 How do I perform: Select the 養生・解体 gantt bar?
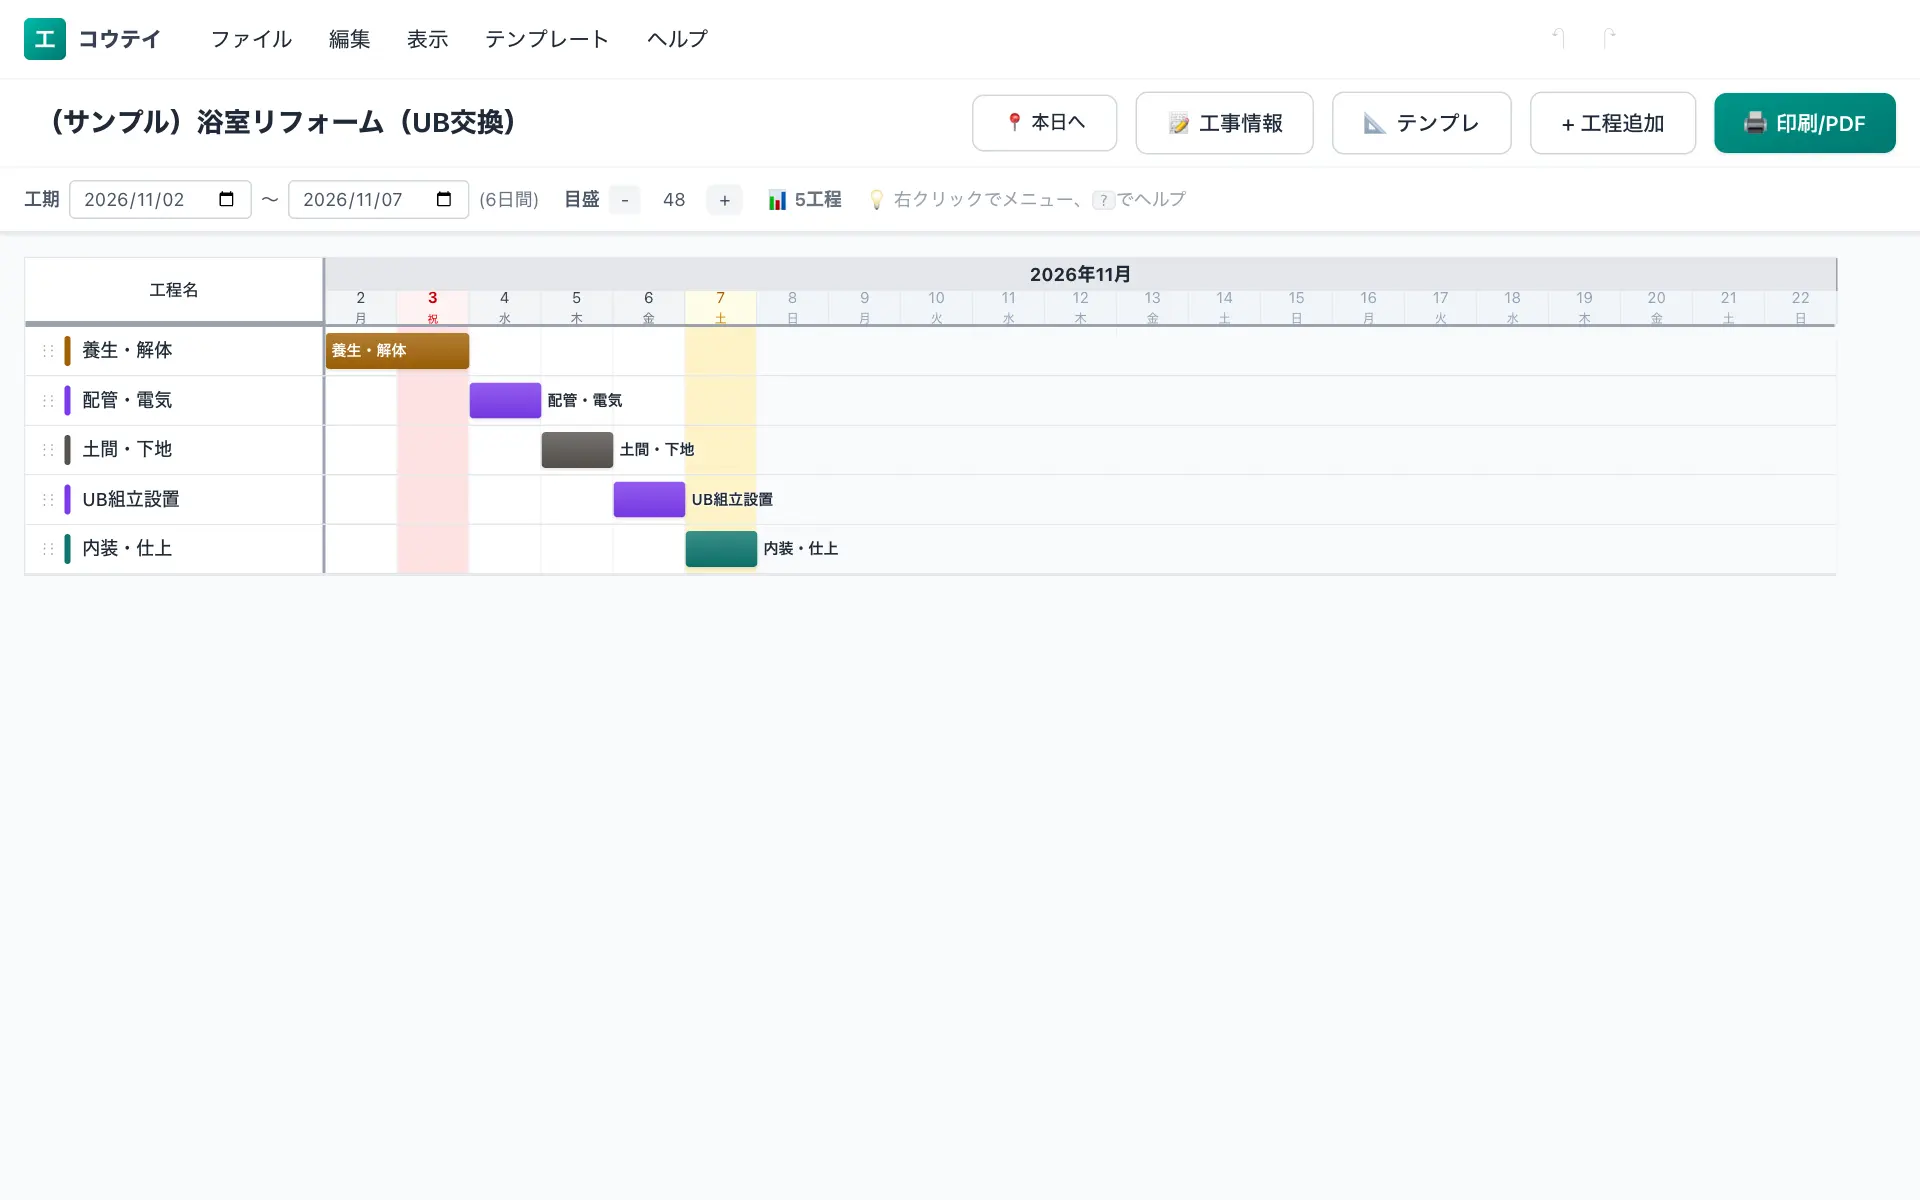397,350
